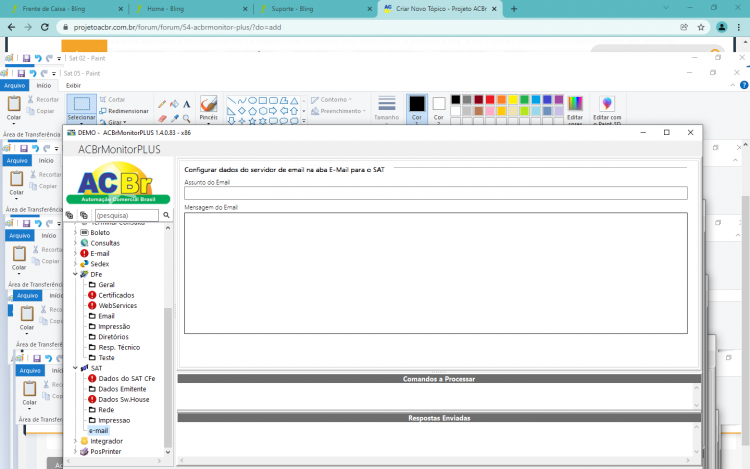Screen dimensions: 750x469
Task: Click the Chrome address bar URL
Action: coord(177,27)
